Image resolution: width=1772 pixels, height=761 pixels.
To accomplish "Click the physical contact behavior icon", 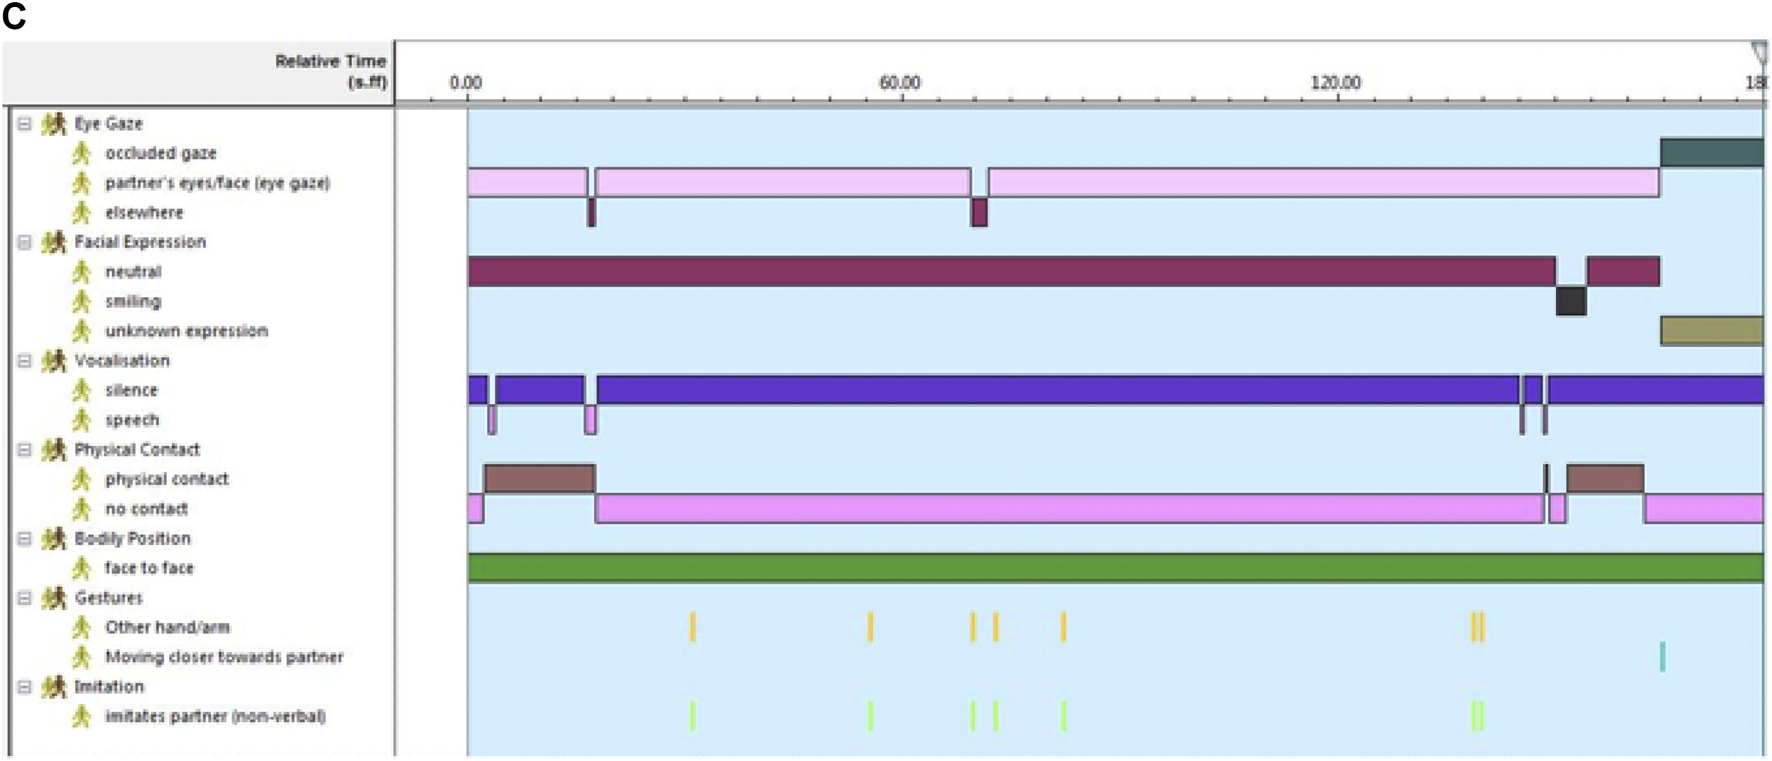I will (82, 479).
